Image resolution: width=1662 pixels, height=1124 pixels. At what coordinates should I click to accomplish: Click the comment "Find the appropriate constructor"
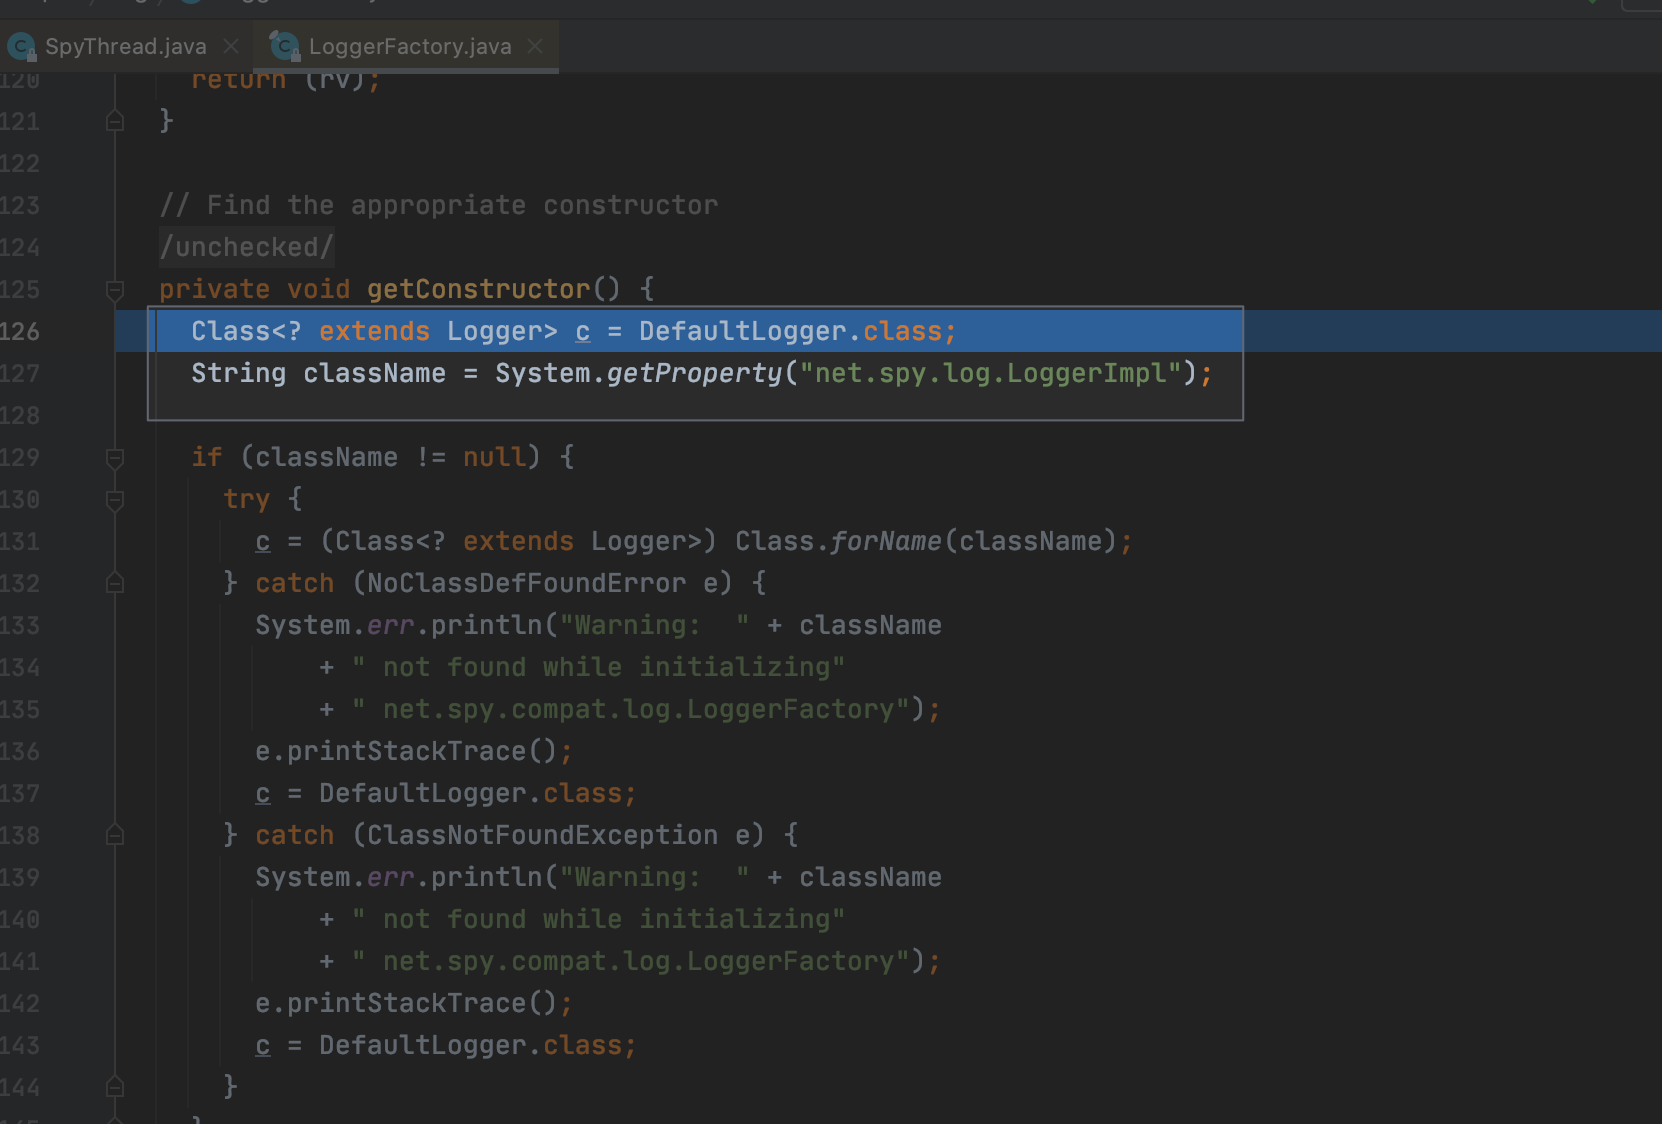(x=462, y=205)
